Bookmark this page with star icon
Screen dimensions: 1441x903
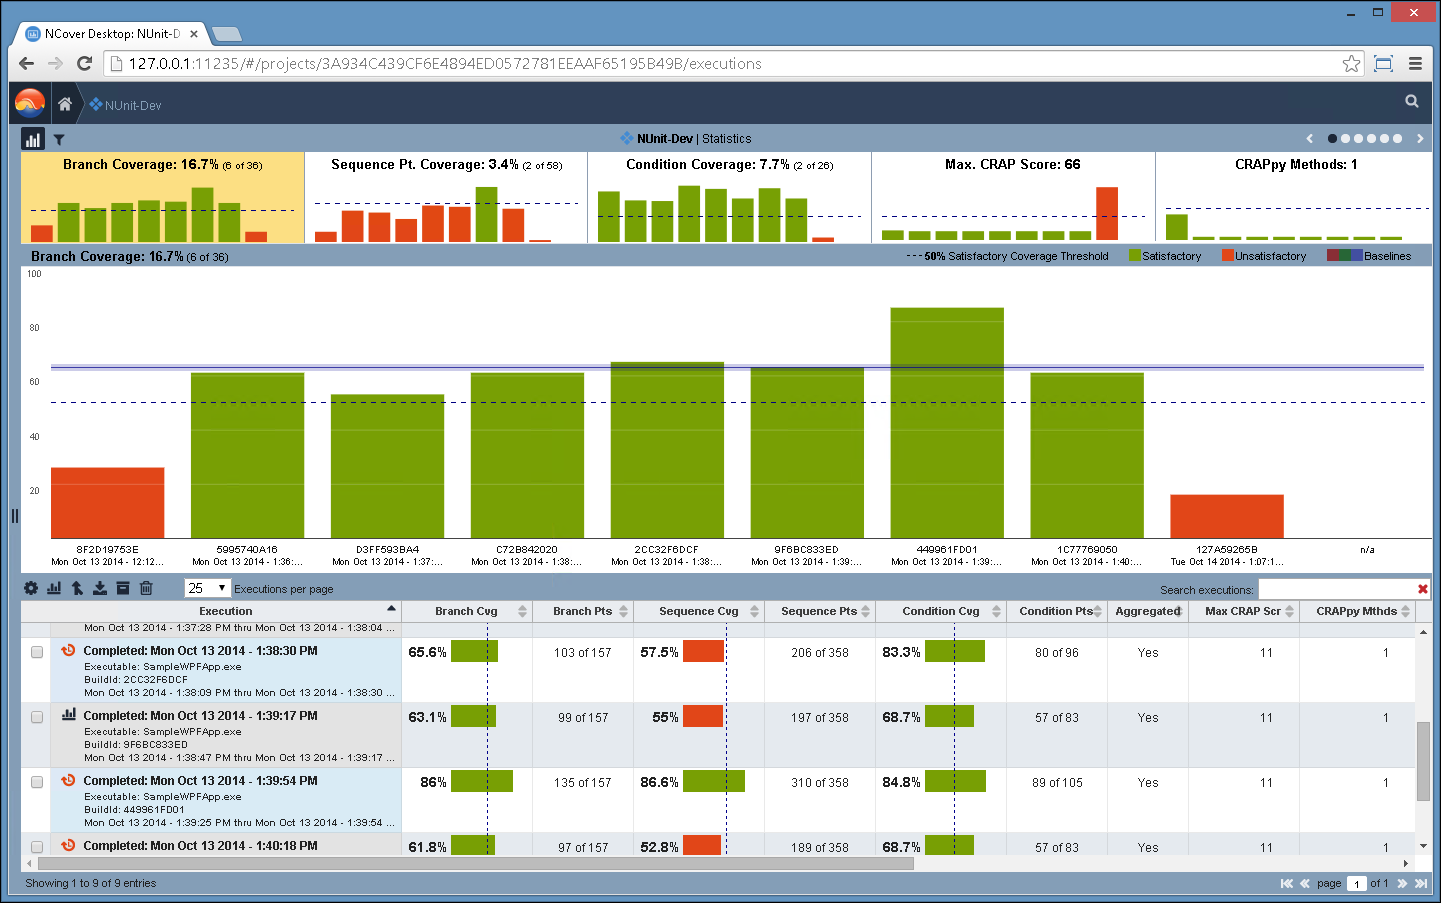(x=1352, y=64)
